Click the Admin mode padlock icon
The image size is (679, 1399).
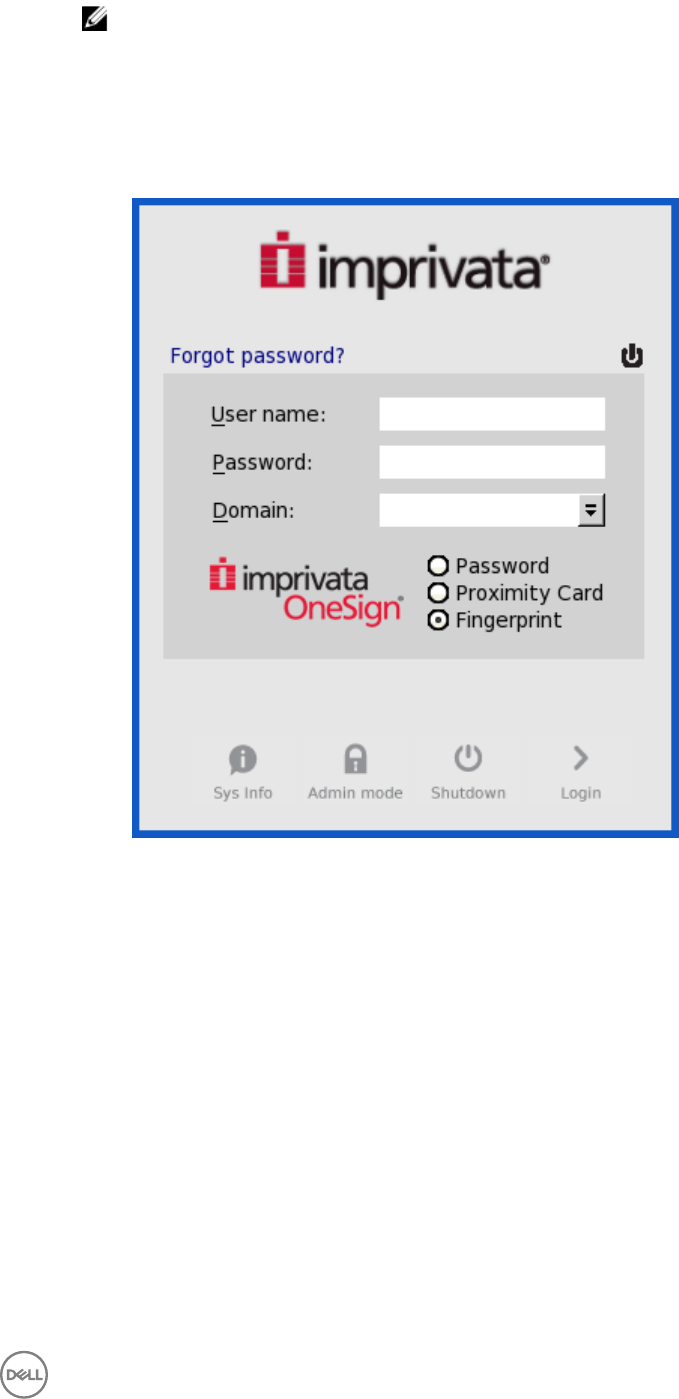[x=355, y=761]
